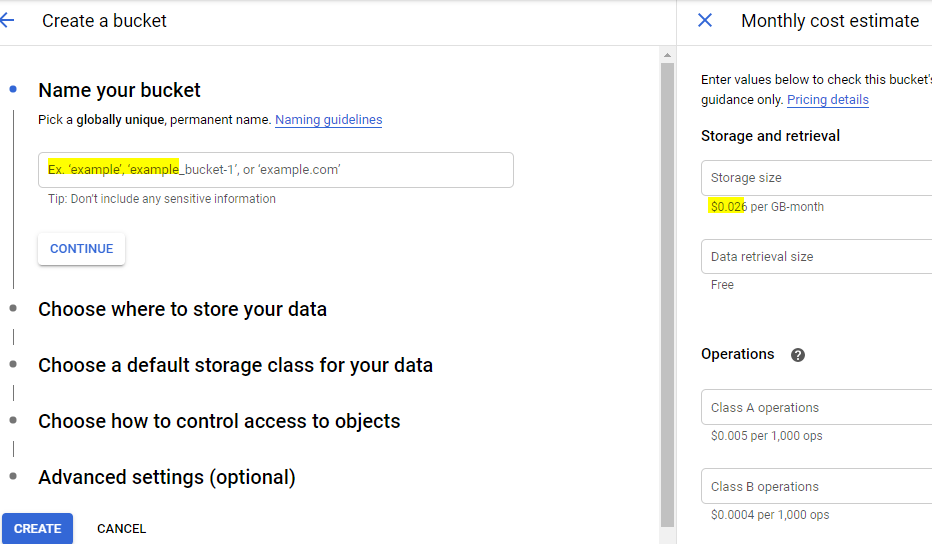Expand Choose how to control access section
This screenshot has width=932, height=544.
point(219,421)
